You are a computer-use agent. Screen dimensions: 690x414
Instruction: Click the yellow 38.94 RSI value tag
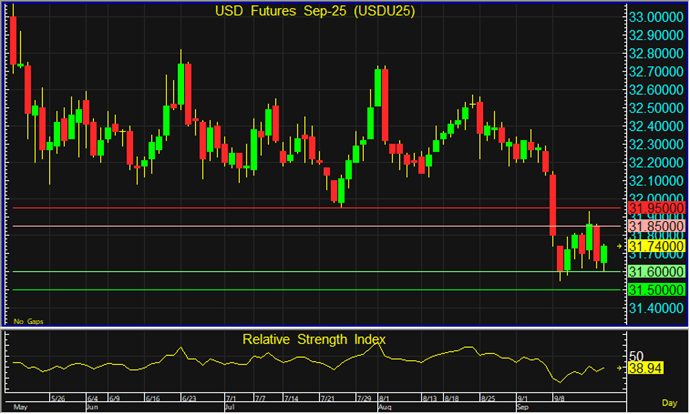pos(647,369)
